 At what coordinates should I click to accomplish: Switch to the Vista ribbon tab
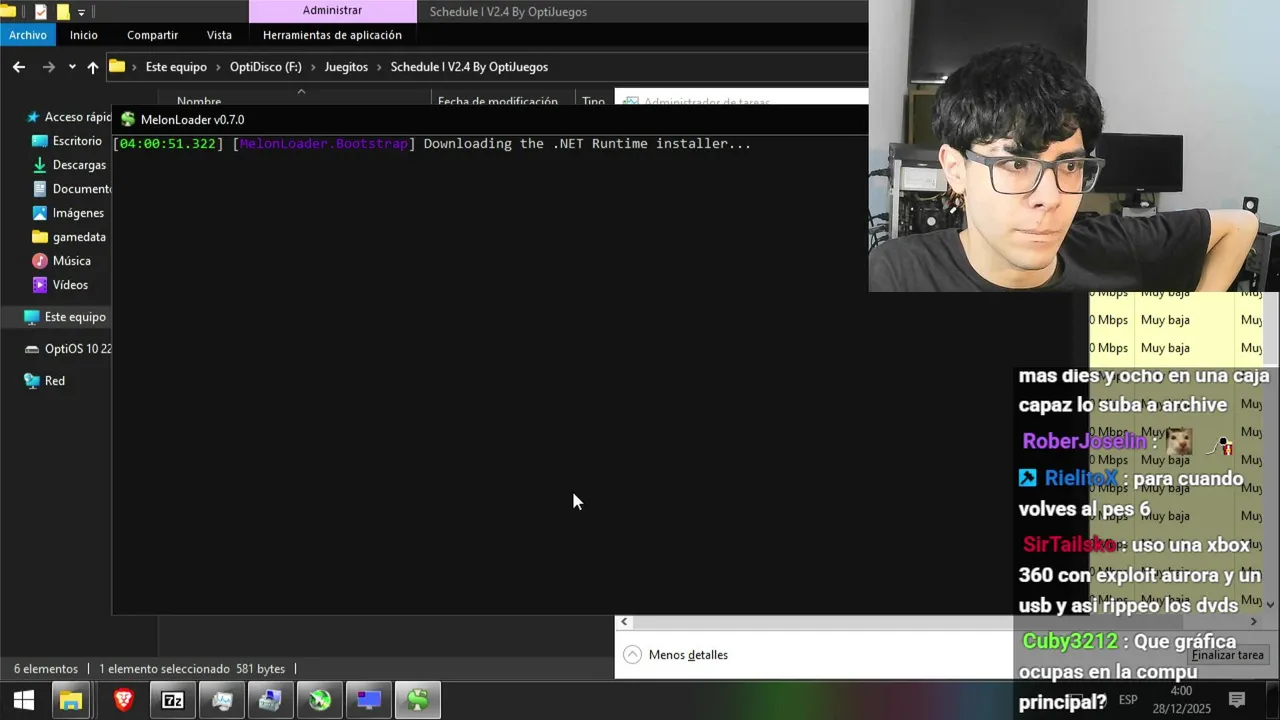[x=219, y=35]
